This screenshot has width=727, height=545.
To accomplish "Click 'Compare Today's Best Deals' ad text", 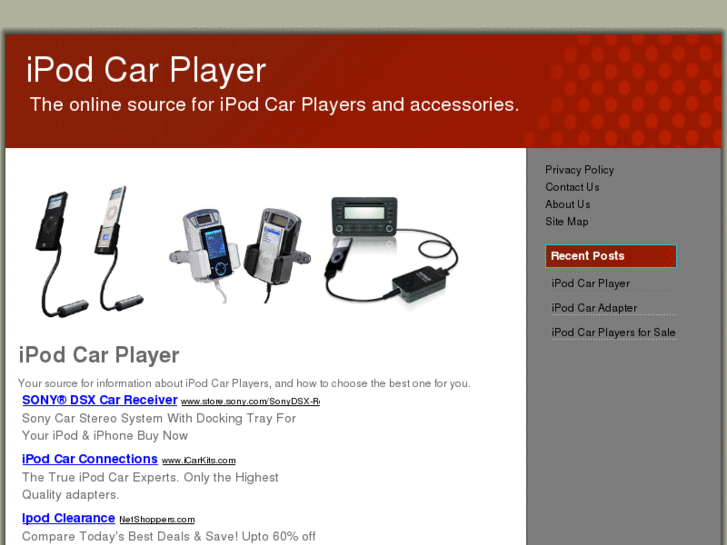I will [x=168, y=537].
